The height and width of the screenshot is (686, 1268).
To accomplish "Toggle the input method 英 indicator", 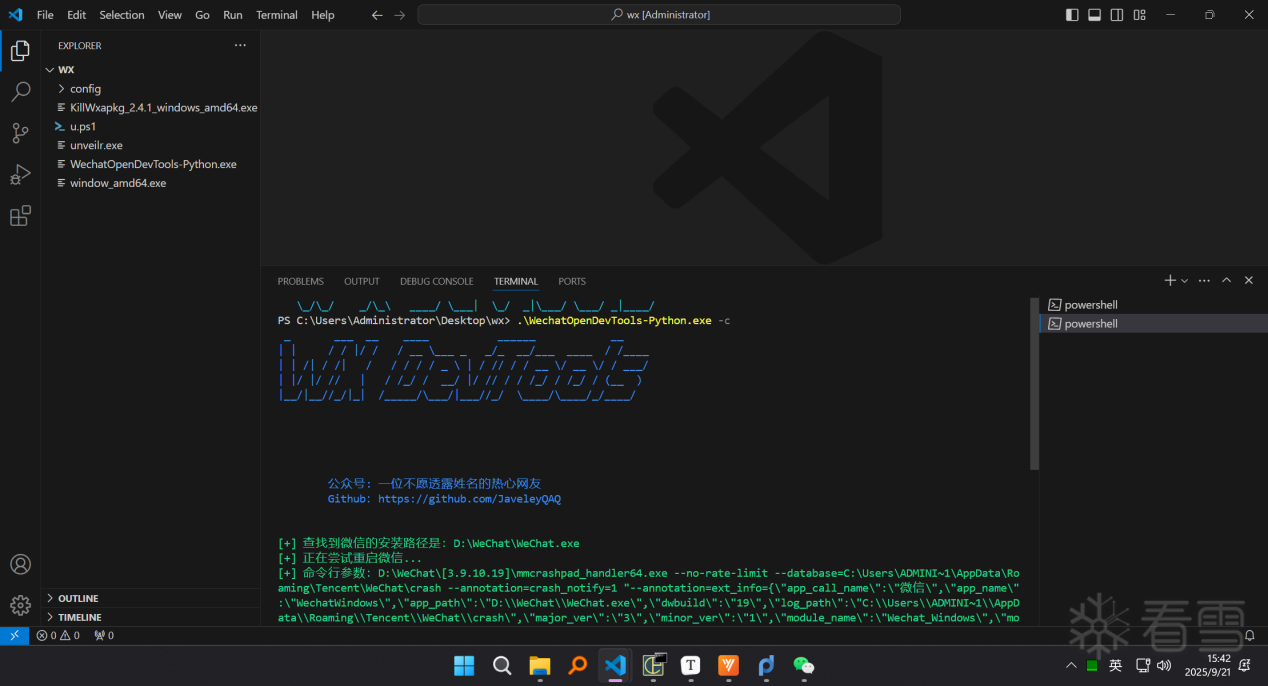I will 1115,665.
